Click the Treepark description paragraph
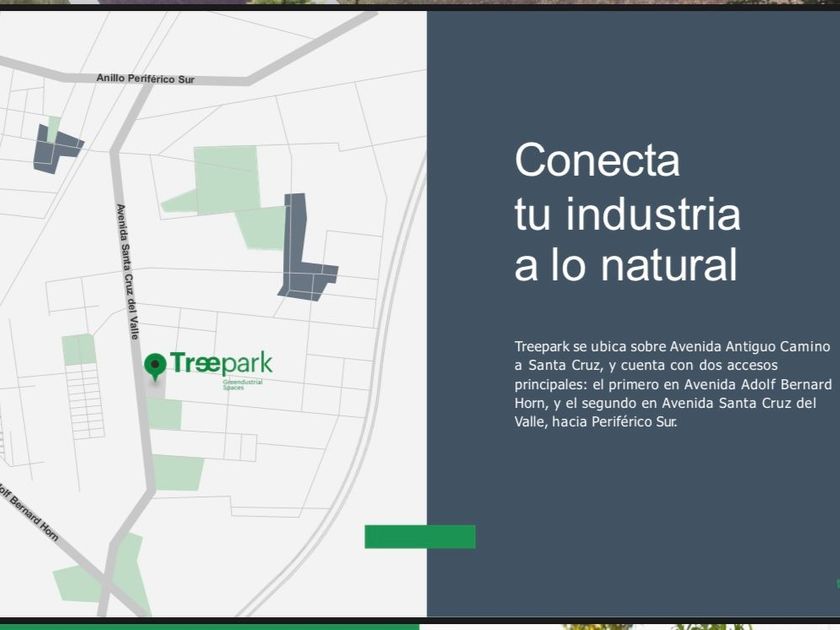The image size is (840, 630). tap(673, 384)
